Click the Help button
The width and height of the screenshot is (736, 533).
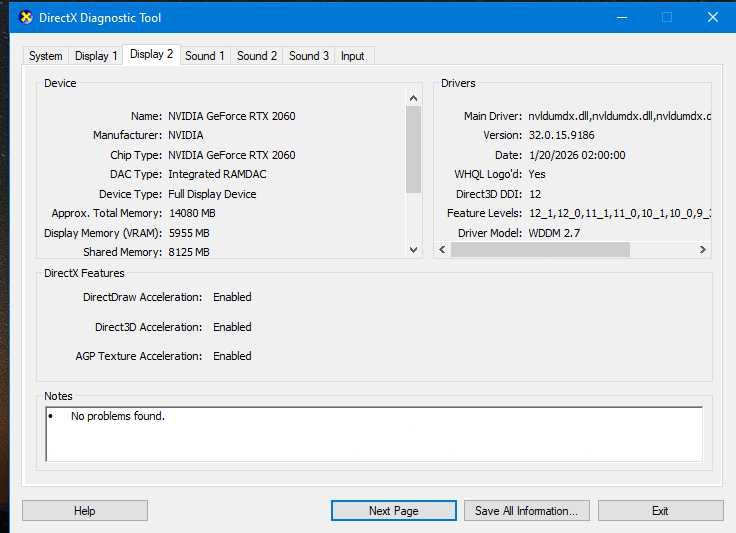85,510
